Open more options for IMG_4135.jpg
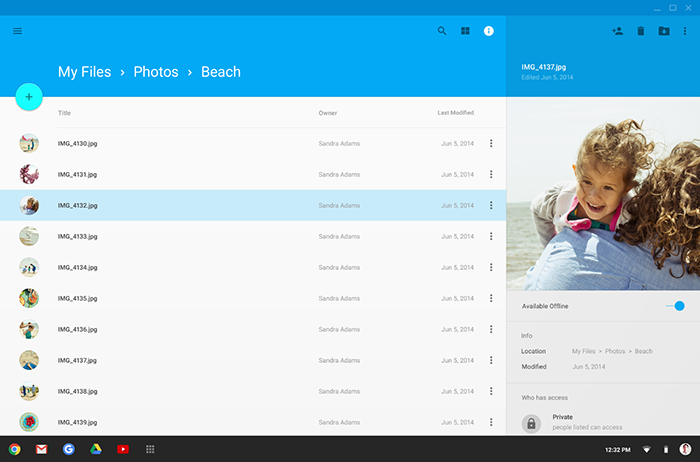Screen dimensions: 700x462 [x=491, y=298]
